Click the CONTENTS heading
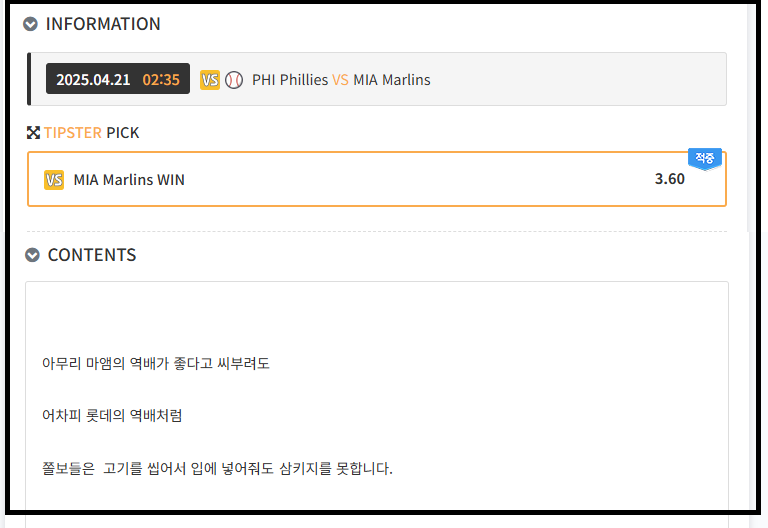Viewport: 768px width, 528px height. click(x=92, y=255)
